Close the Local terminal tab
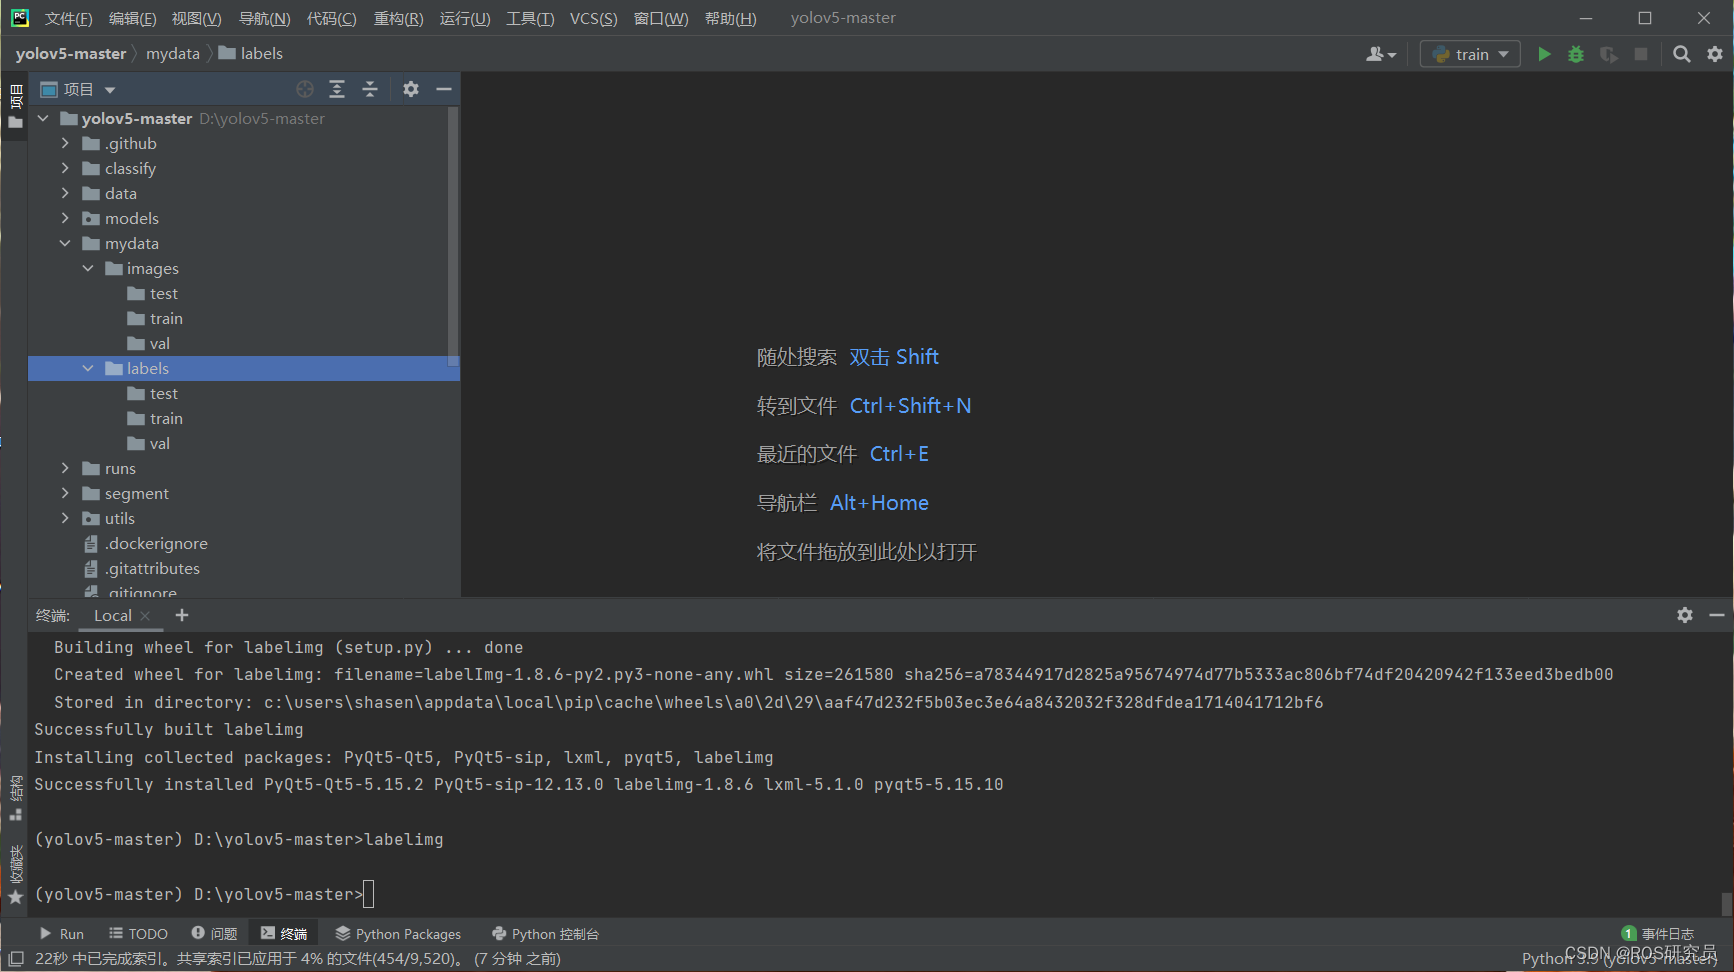The image size is (1734, 972). (145, 616)
